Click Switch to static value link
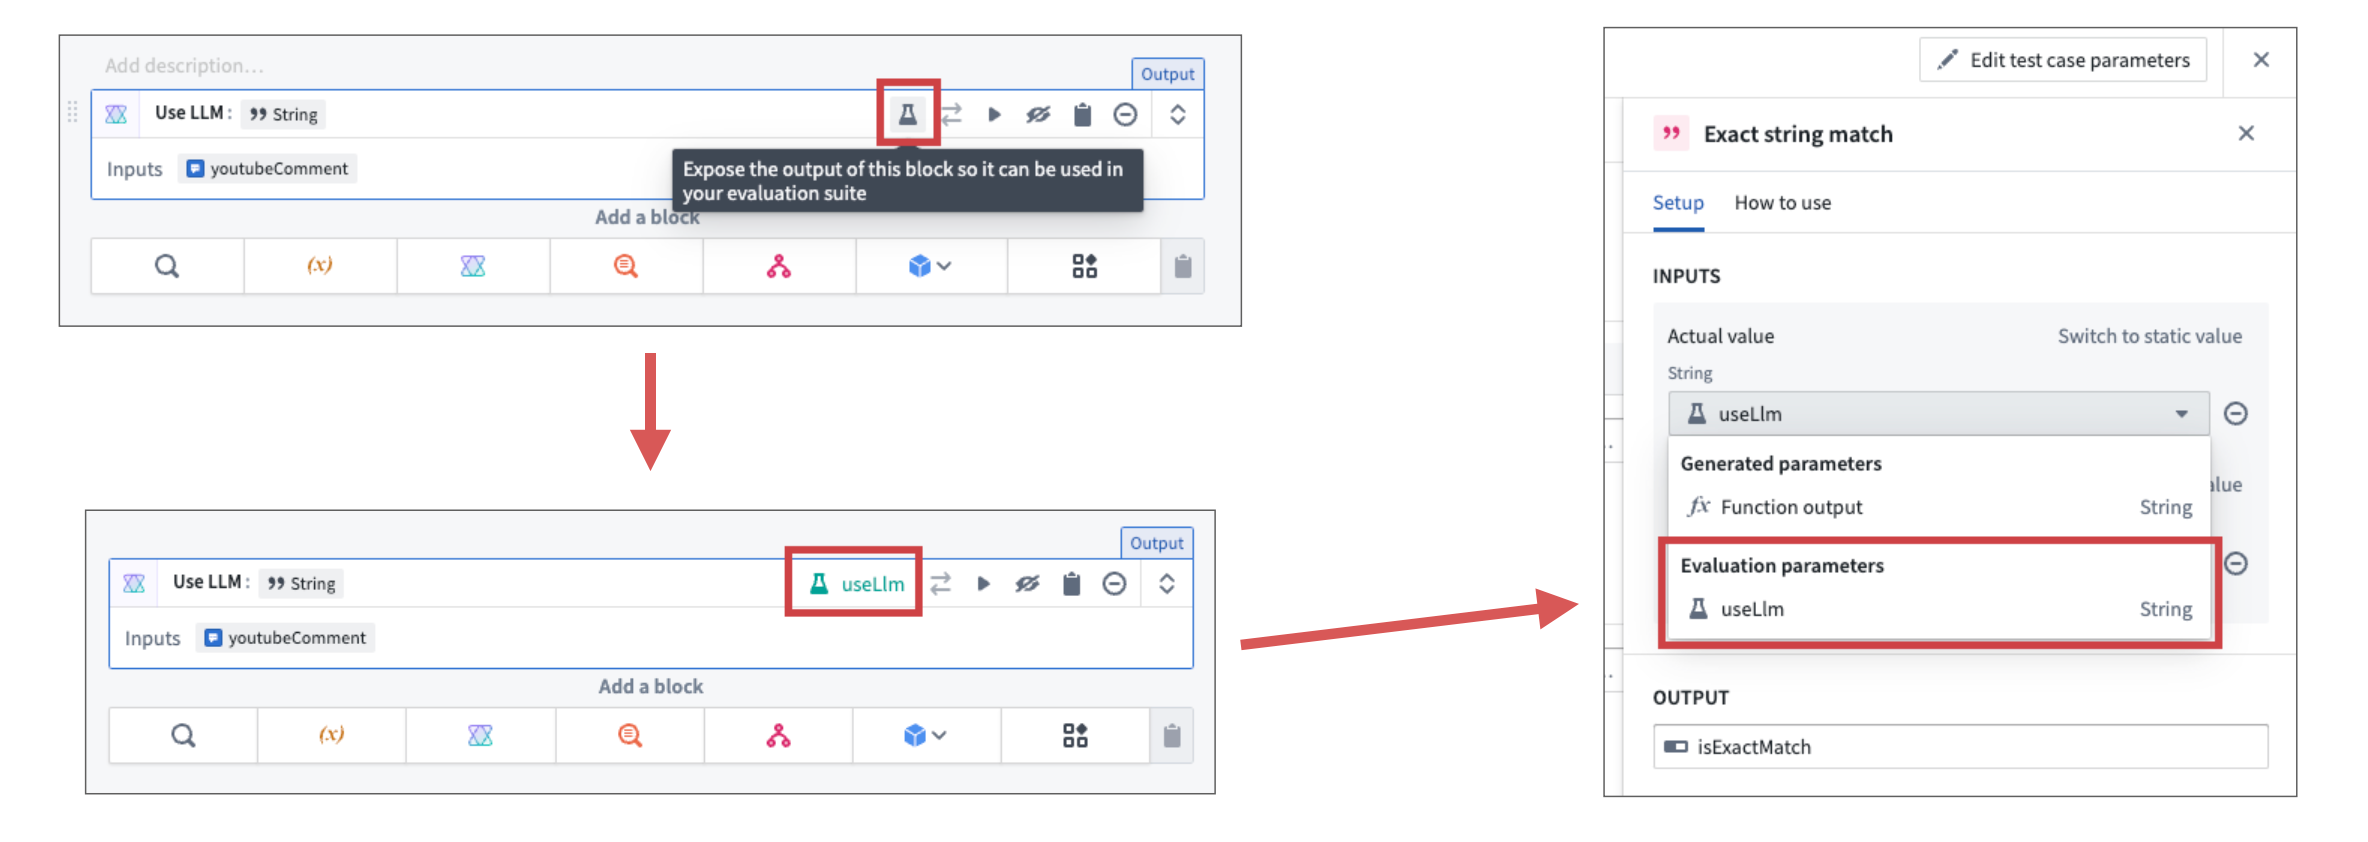 2149,336
